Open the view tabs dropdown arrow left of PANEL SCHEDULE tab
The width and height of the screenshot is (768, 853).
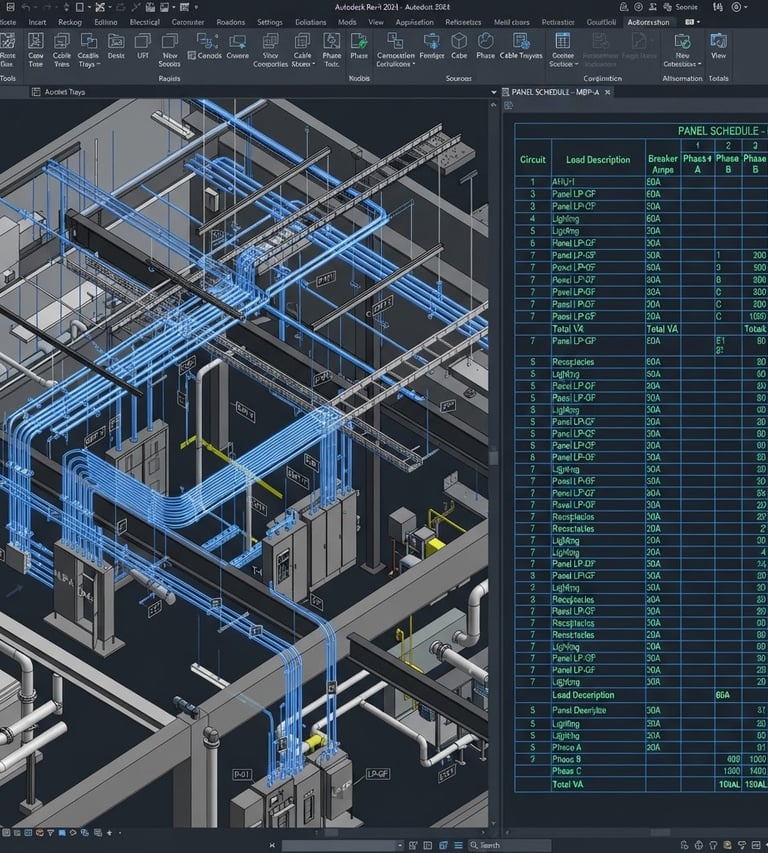tap(494, 92)
